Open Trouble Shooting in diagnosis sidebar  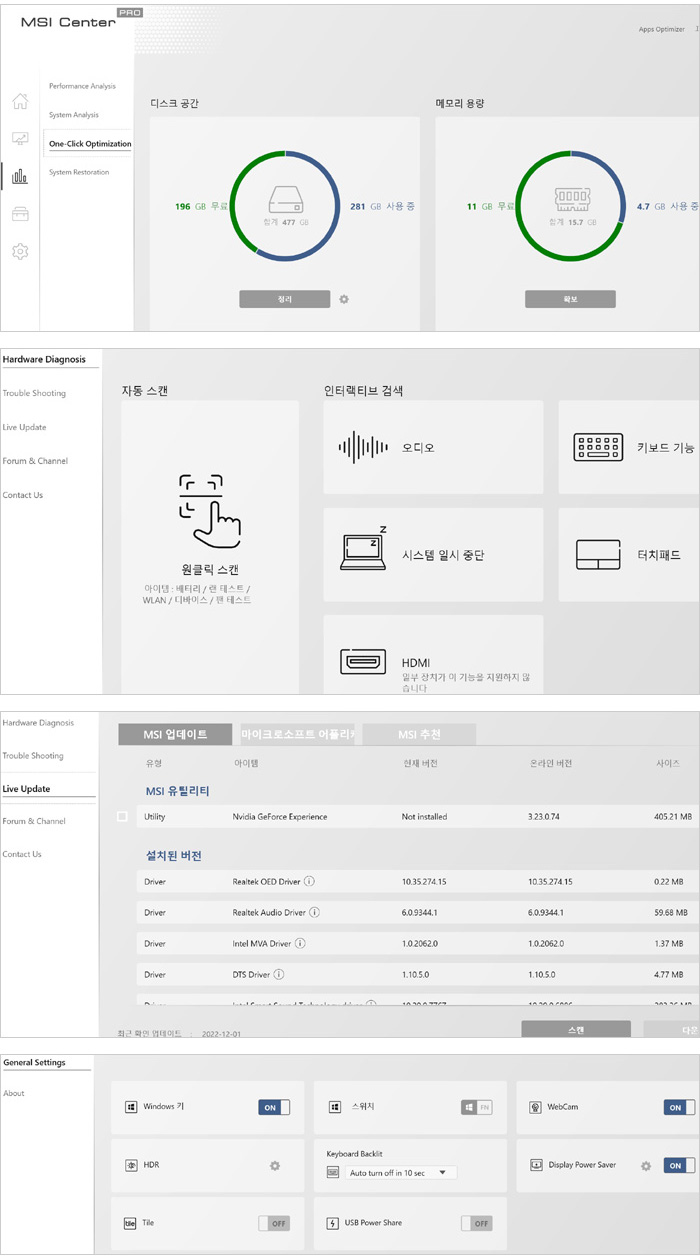pyautogui.click(x=33, y=393)
